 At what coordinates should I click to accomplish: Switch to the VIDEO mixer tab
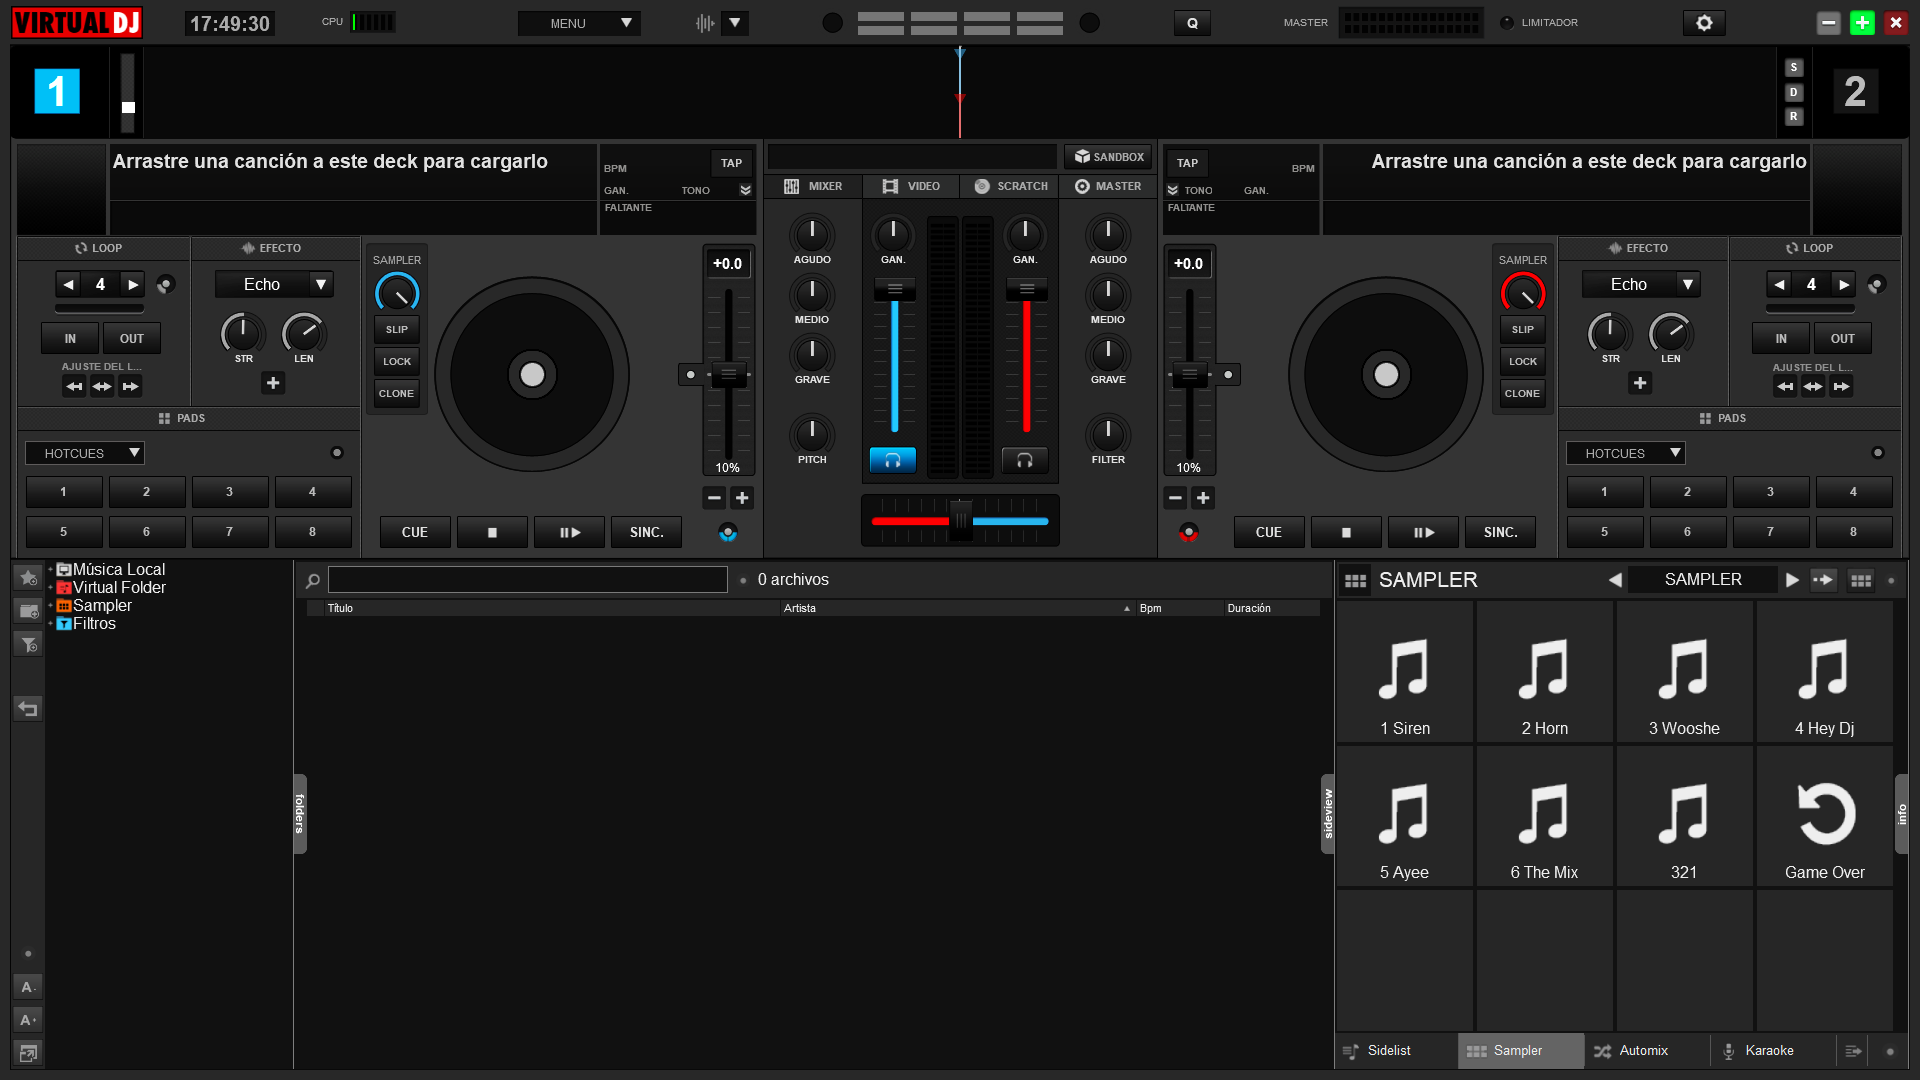(911, 186)
